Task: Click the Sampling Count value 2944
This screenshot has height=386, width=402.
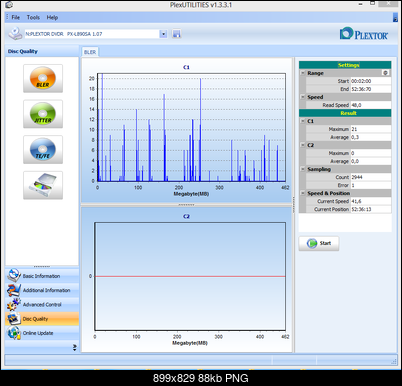Action: [x=371, y=177]
